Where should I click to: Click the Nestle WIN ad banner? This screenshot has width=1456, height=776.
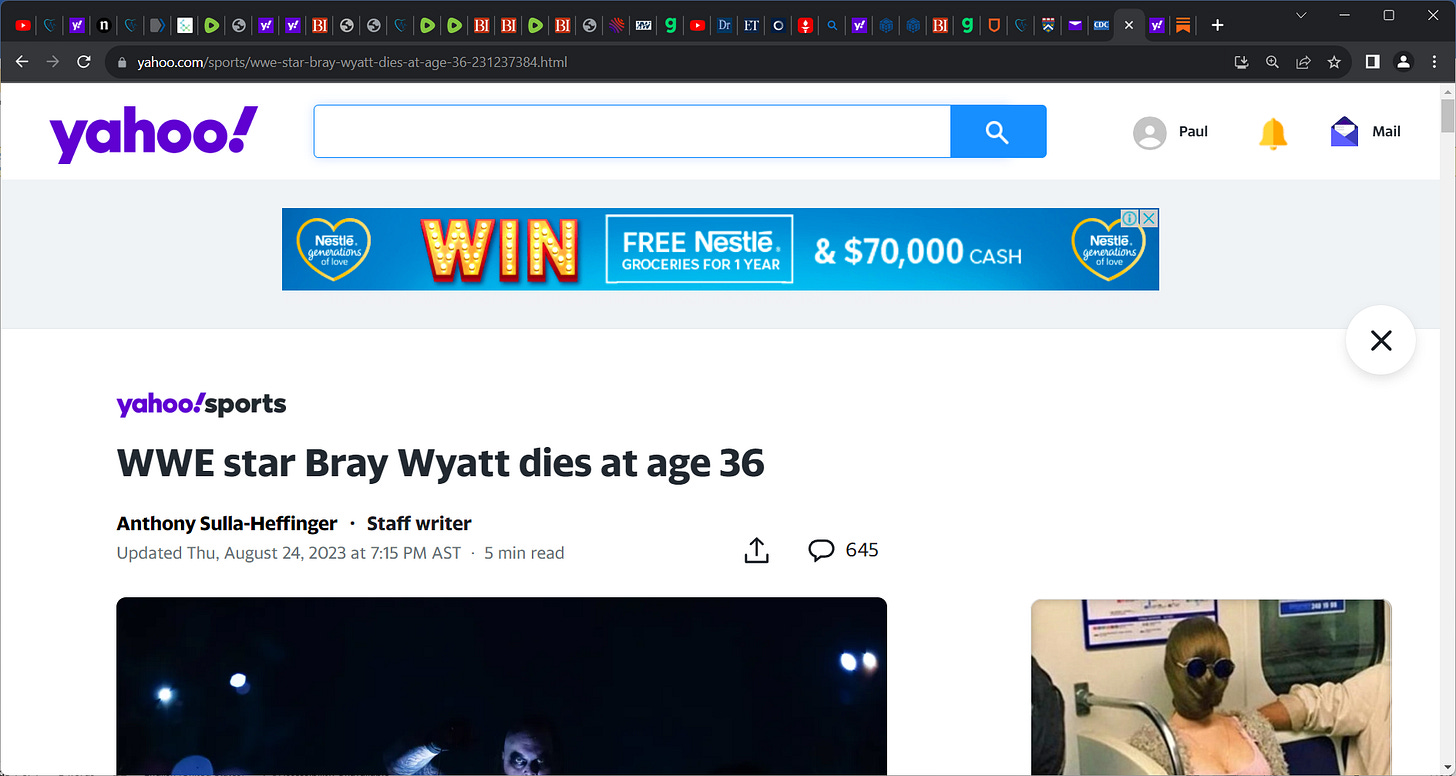(x=720, y=249)
